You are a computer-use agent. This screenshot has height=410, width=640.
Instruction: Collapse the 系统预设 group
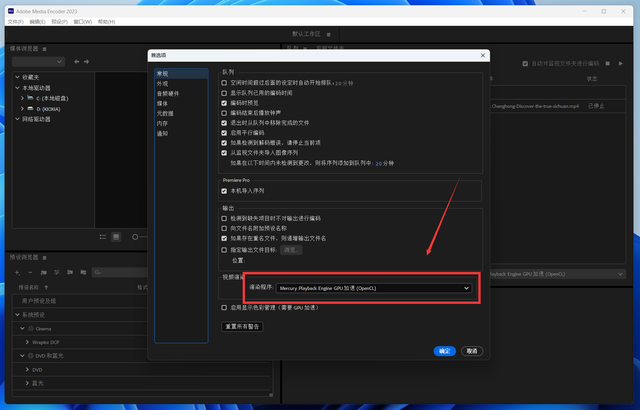point(17,315)
